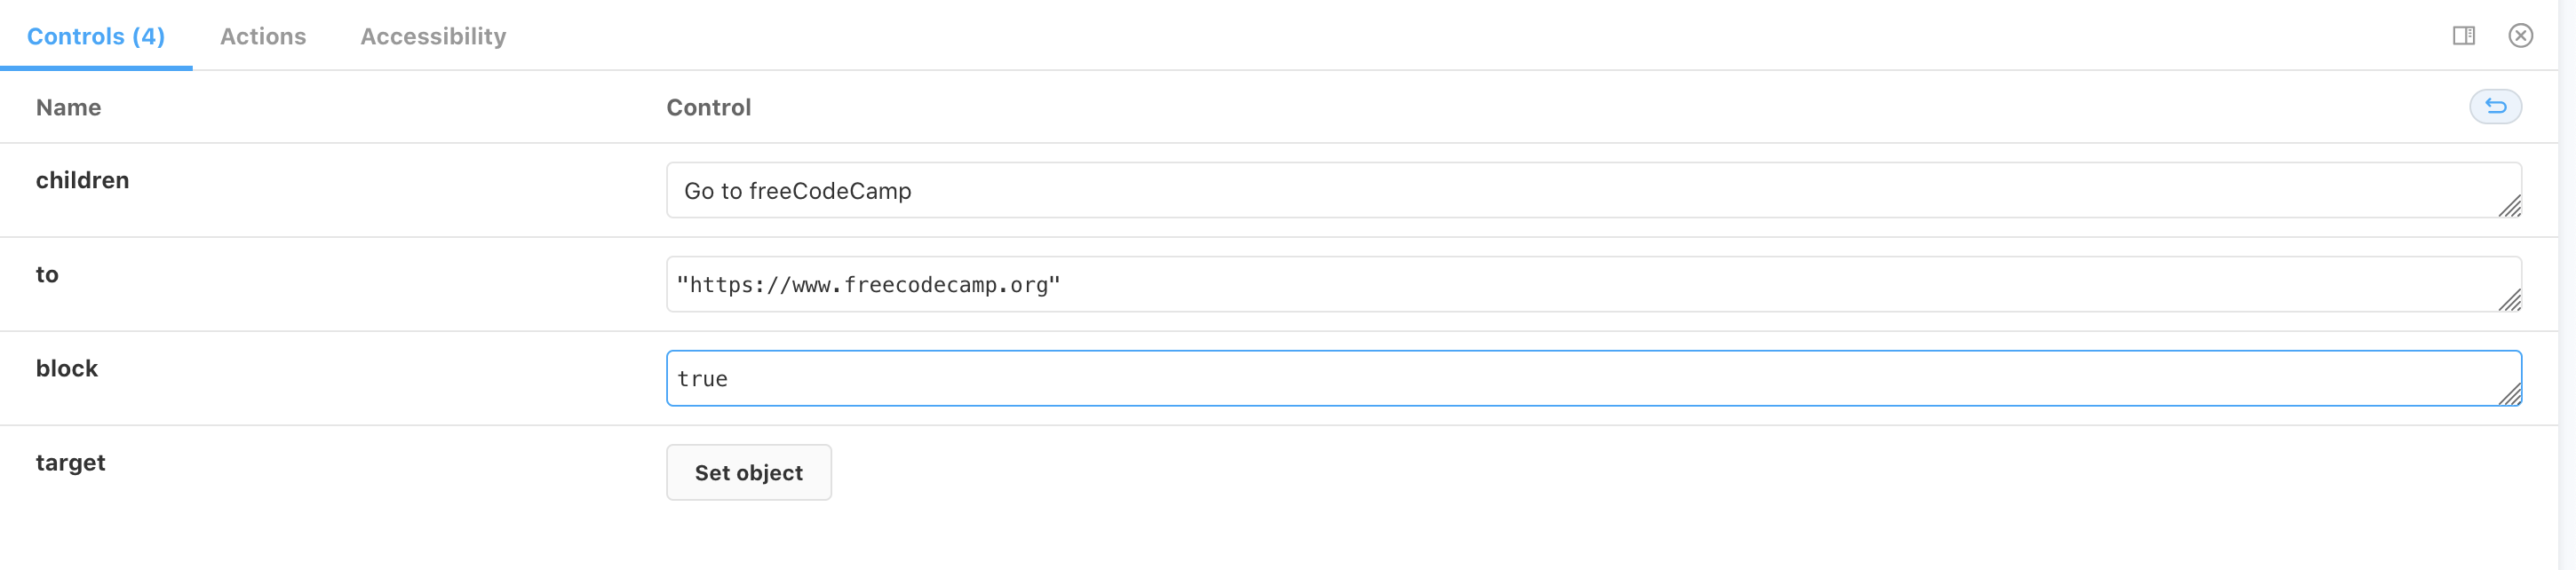Click the target prop name label
Image resolution: width=2576 pixels, height=570 pixels.
(71, 462)
